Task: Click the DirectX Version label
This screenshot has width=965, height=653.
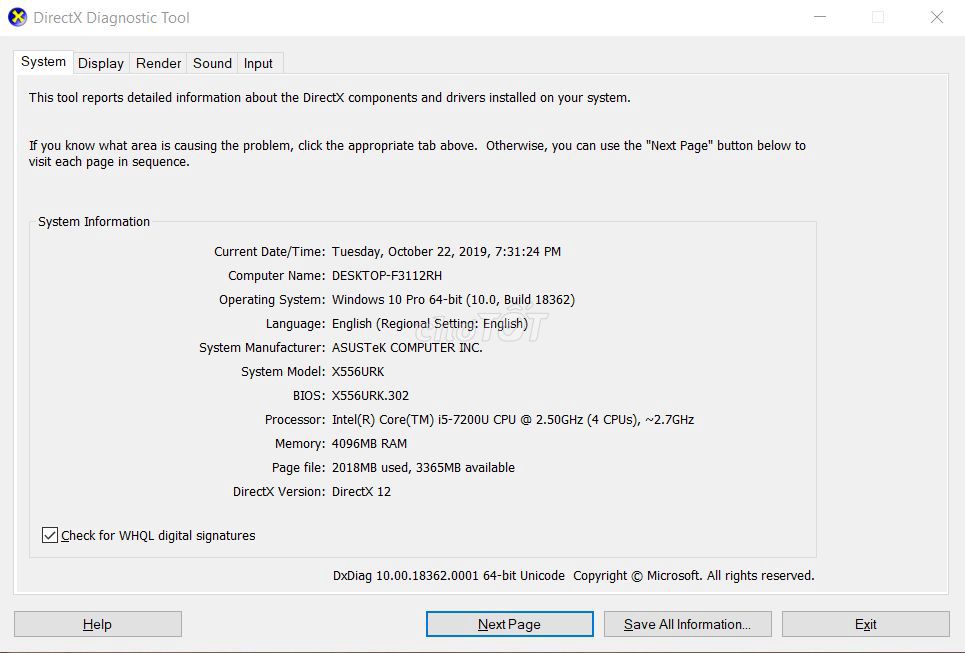Action: pos(279,492)
